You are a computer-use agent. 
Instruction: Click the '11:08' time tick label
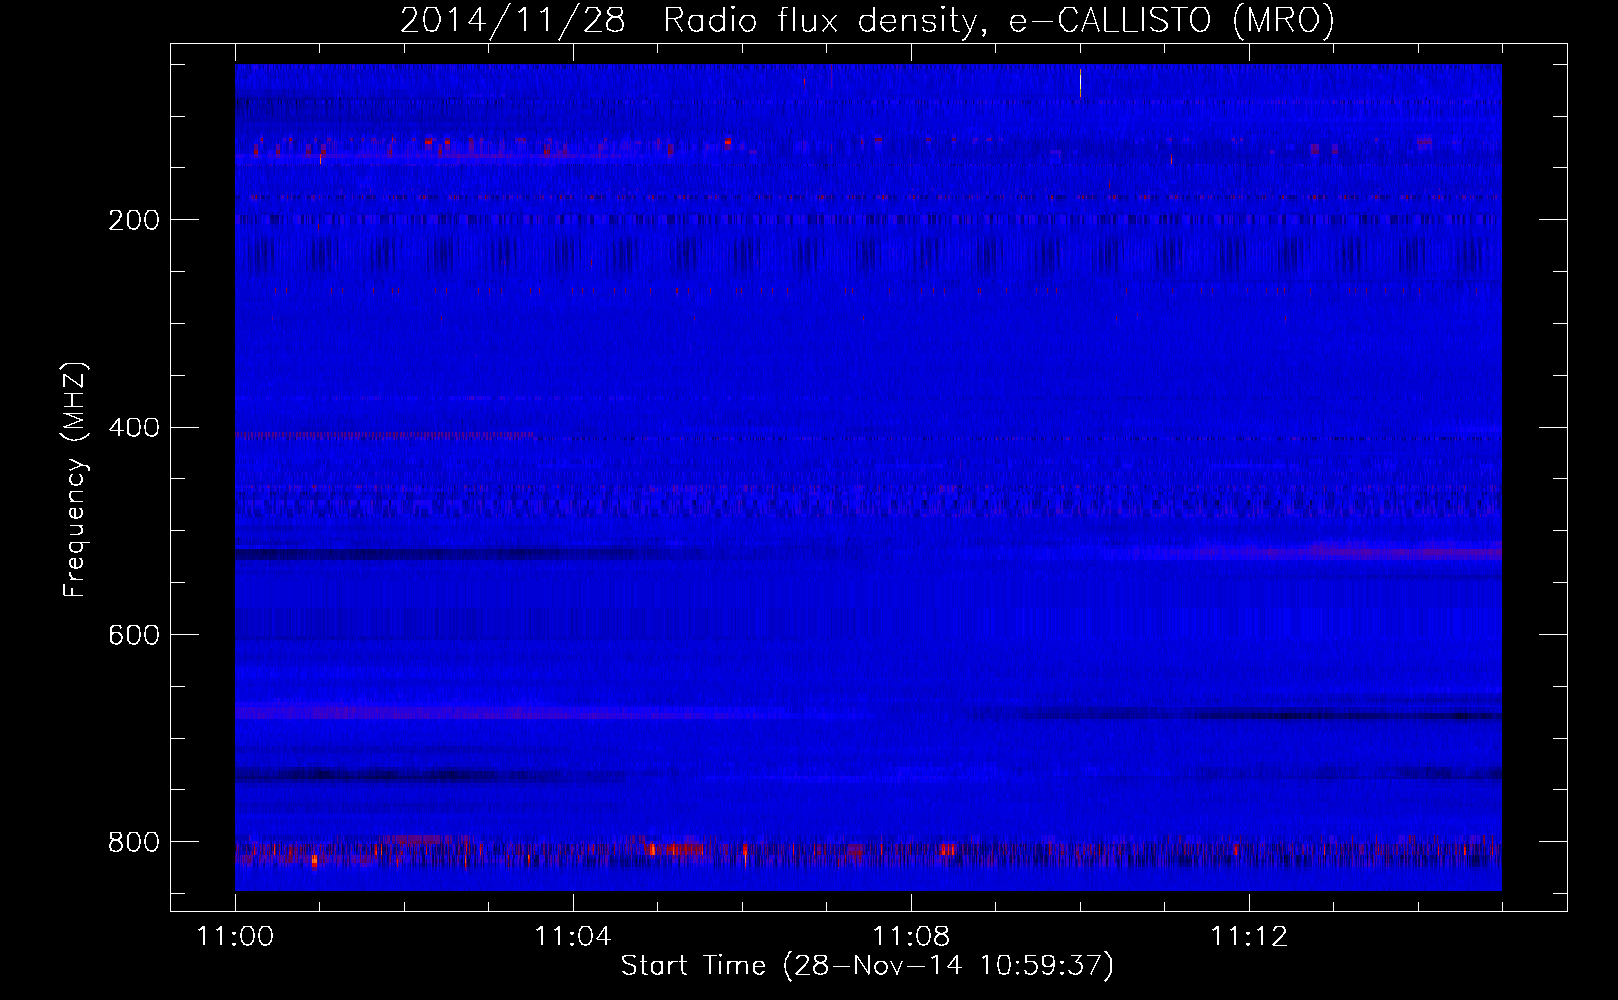point(911,936)
